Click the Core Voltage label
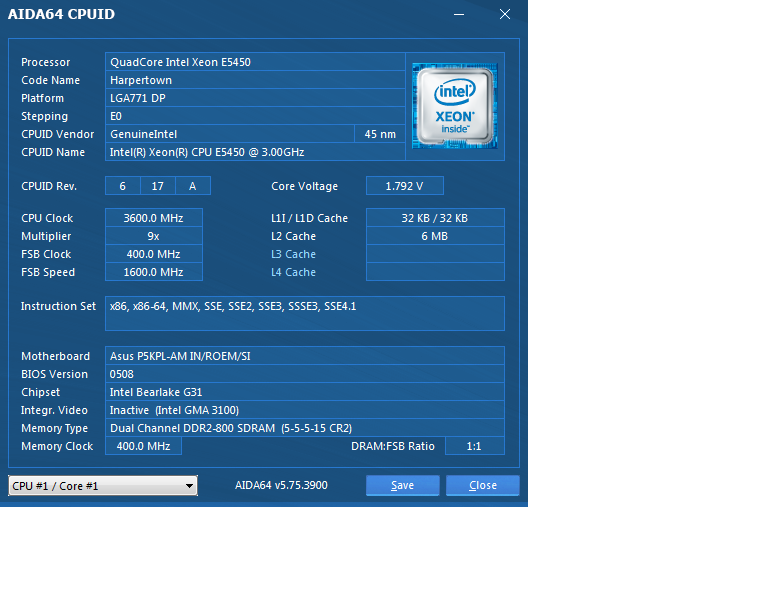768x614 pixels. [x=305, y=186]
